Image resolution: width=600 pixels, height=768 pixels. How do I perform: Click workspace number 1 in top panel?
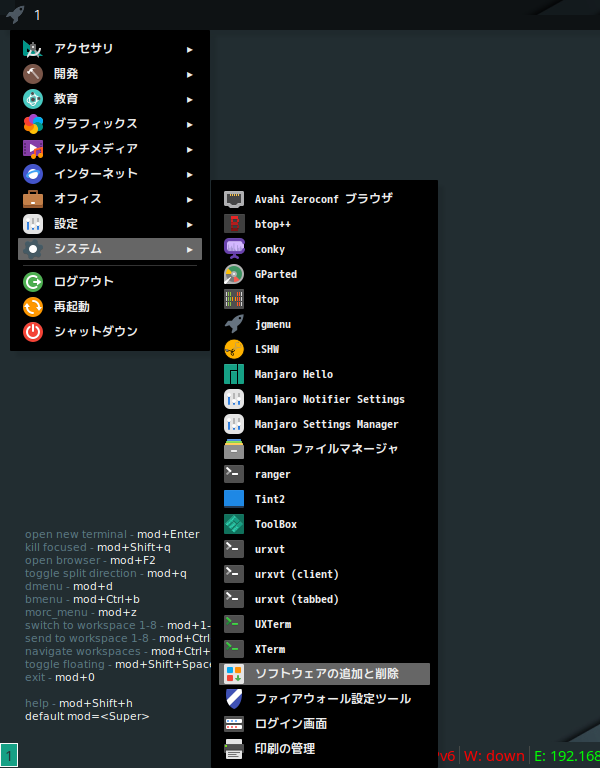(x=37, y=15)
